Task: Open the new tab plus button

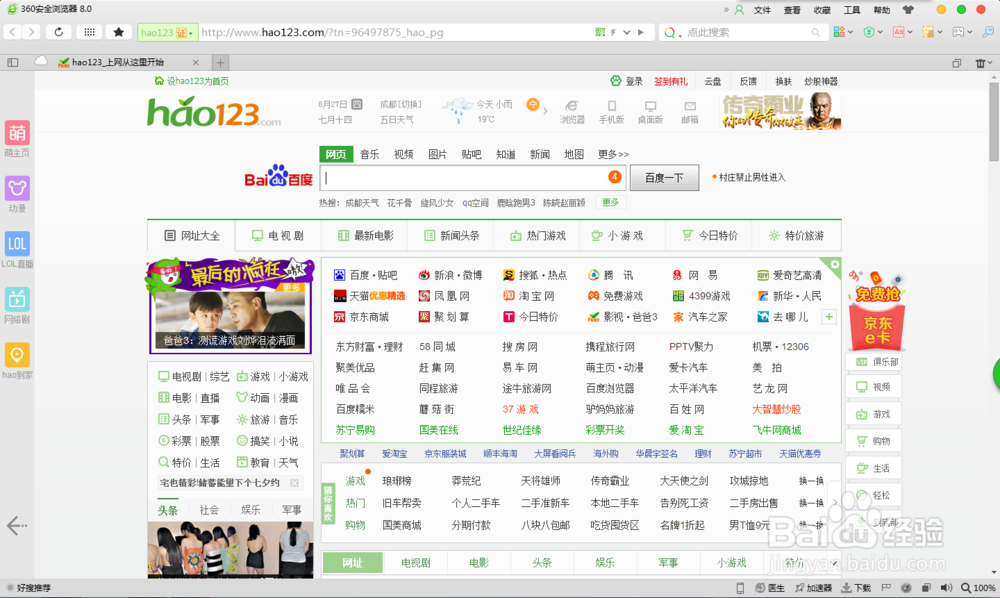Action: coord(220,62)
